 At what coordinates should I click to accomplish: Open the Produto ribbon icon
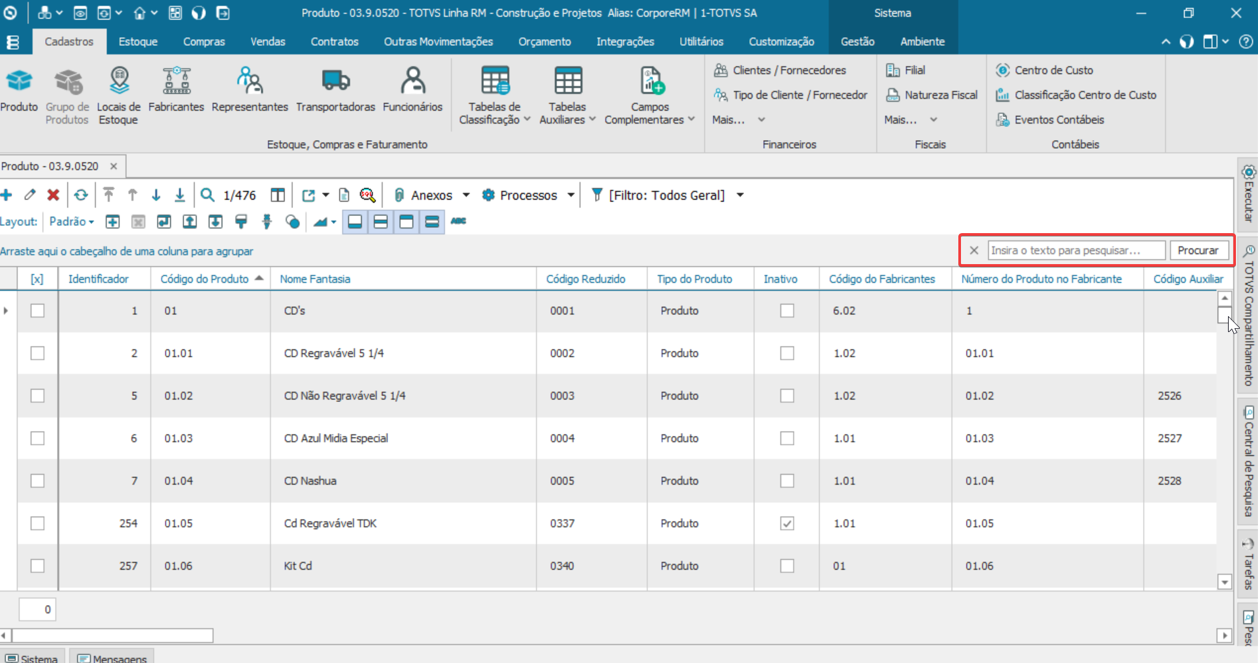19,90
